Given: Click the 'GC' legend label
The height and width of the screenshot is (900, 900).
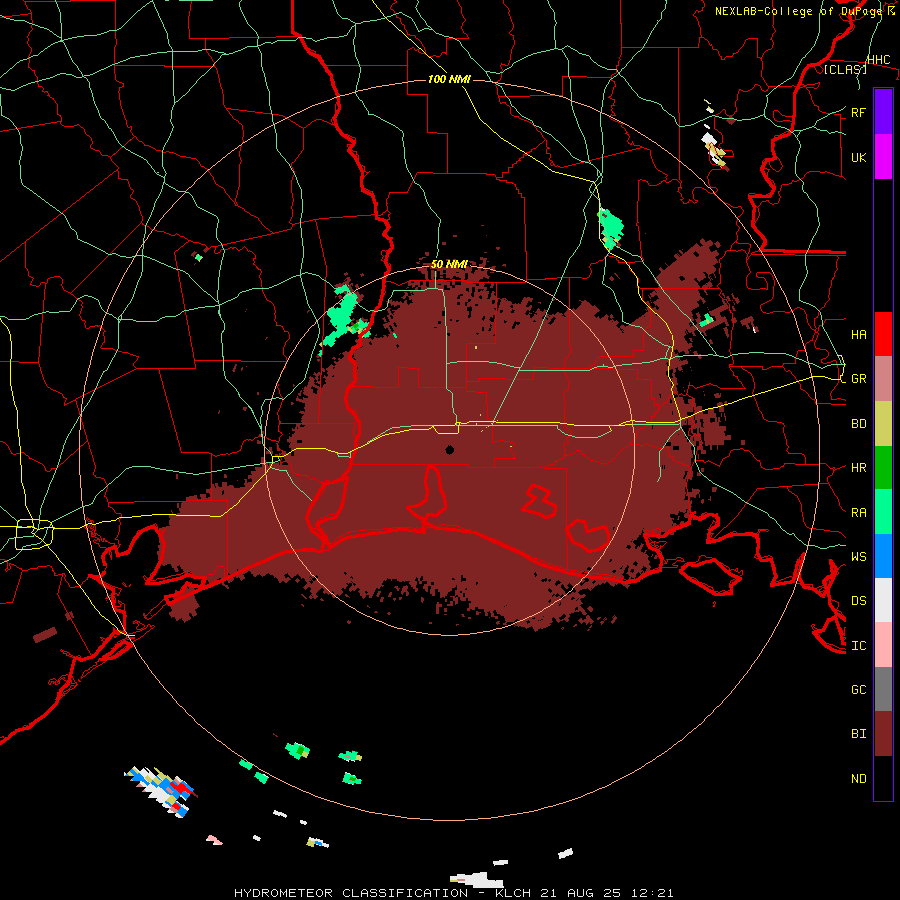Looking at the screenshot, I should [858, 689].
